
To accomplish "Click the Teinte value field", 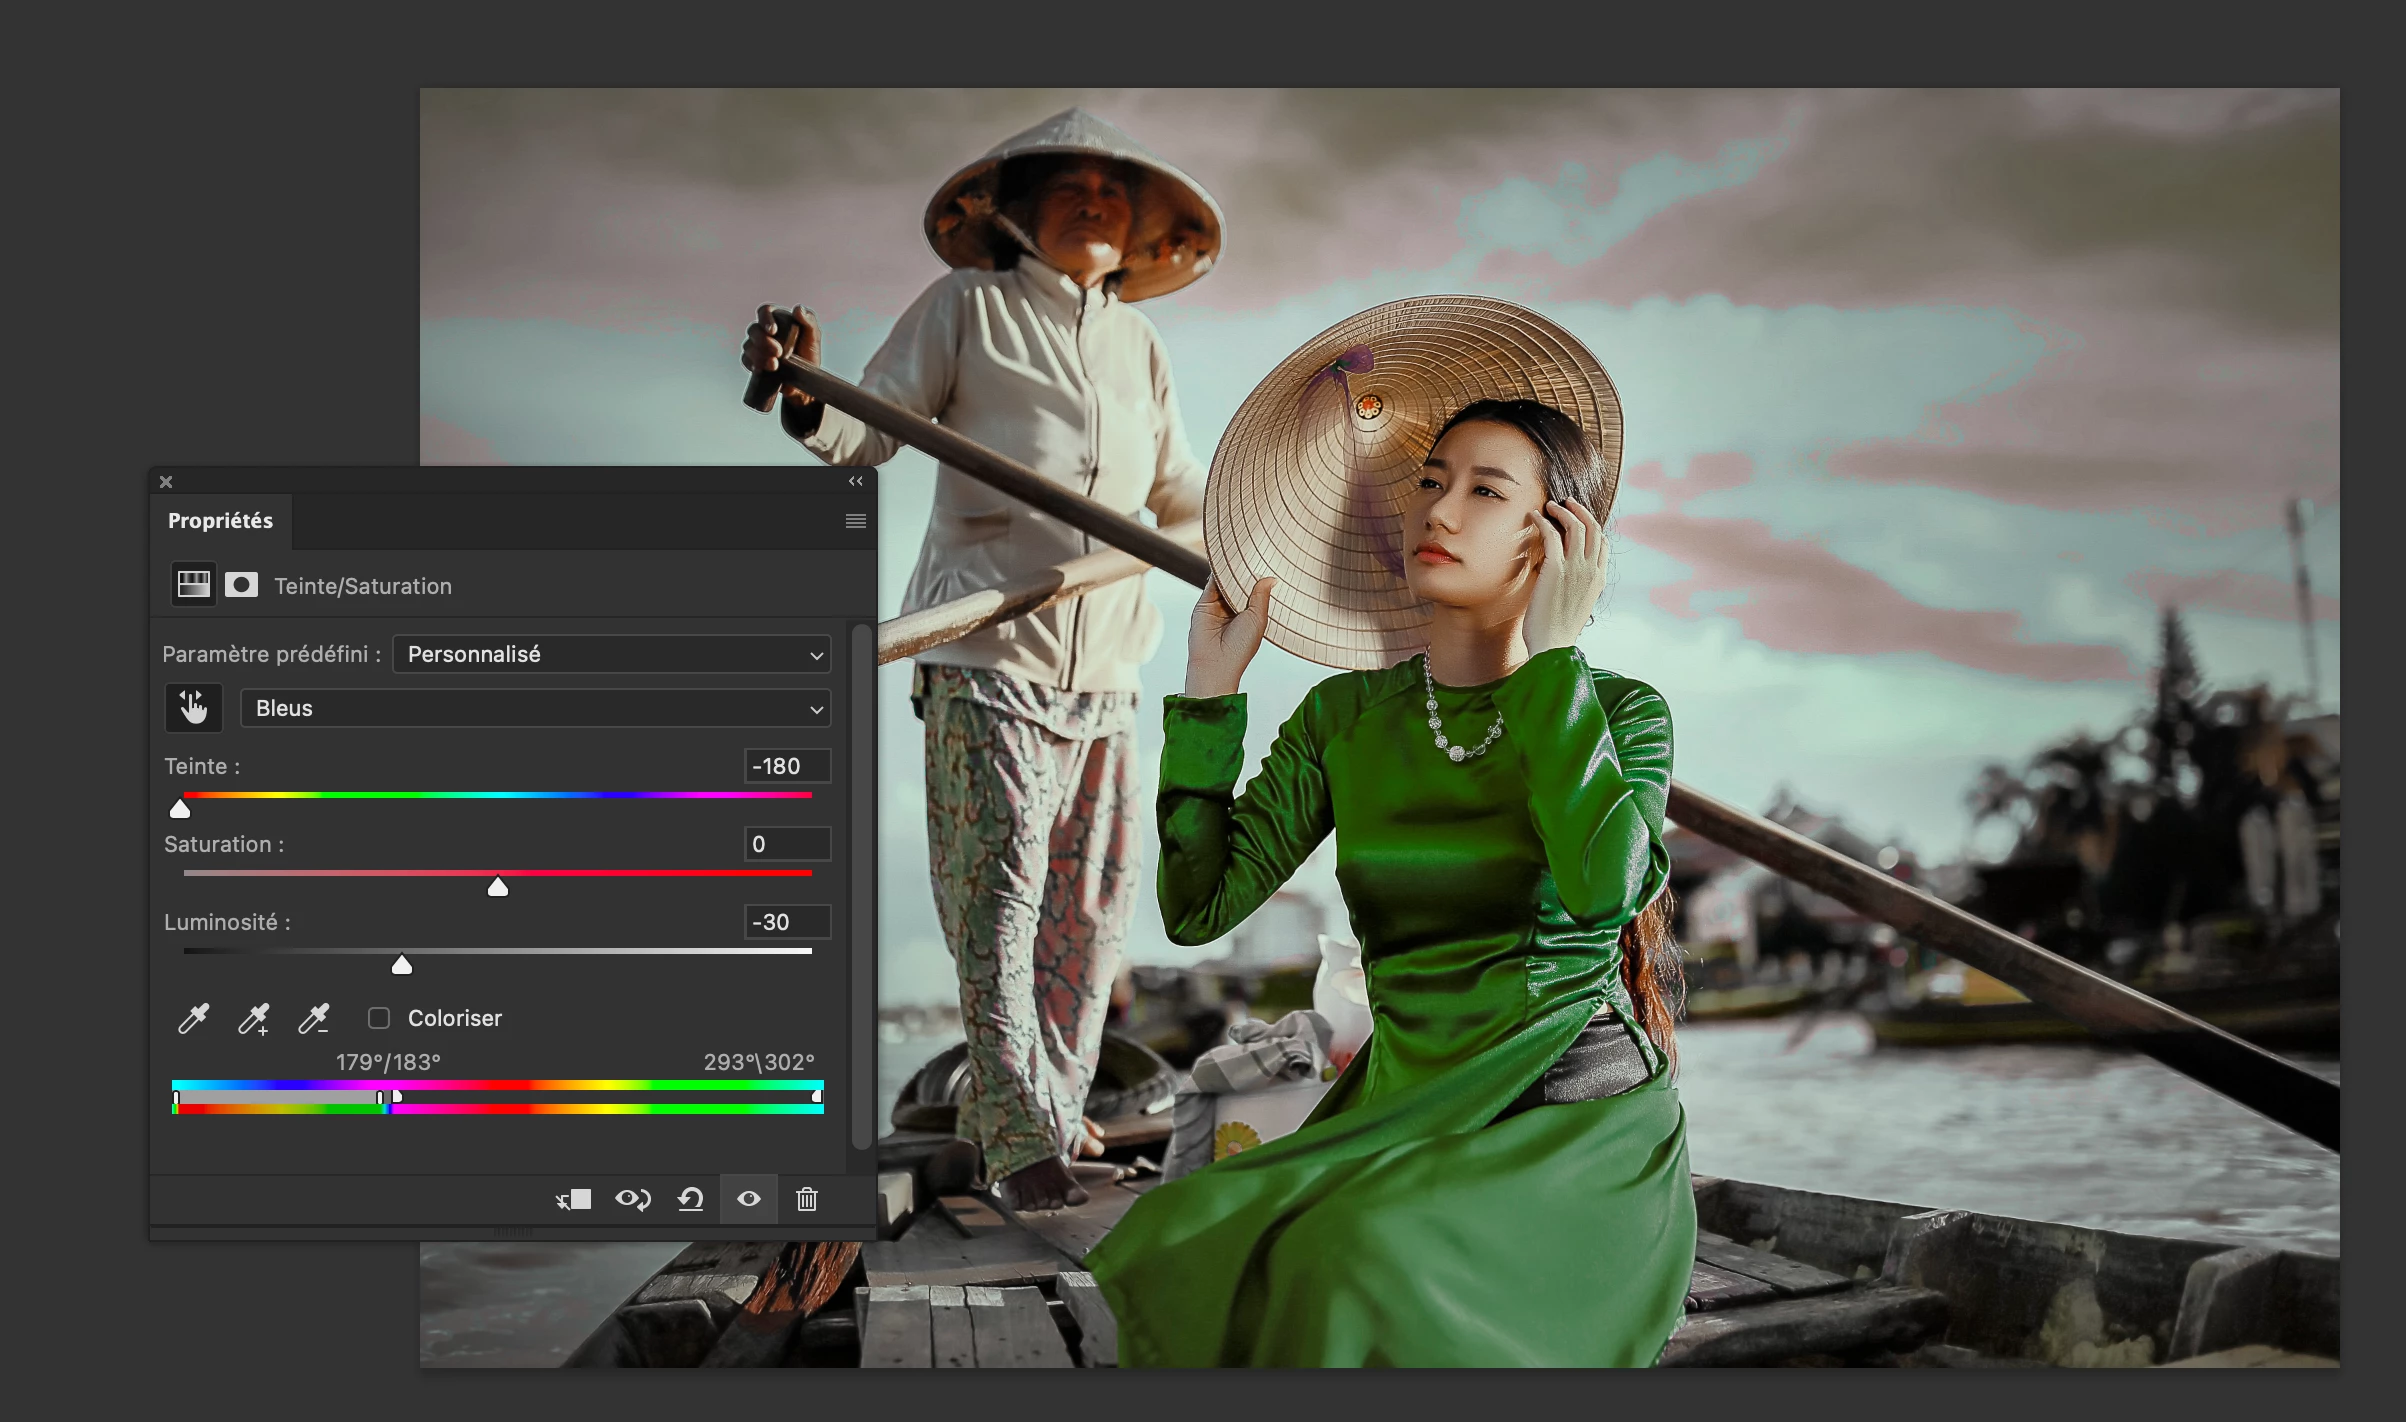I will click(x=787, y=766).
